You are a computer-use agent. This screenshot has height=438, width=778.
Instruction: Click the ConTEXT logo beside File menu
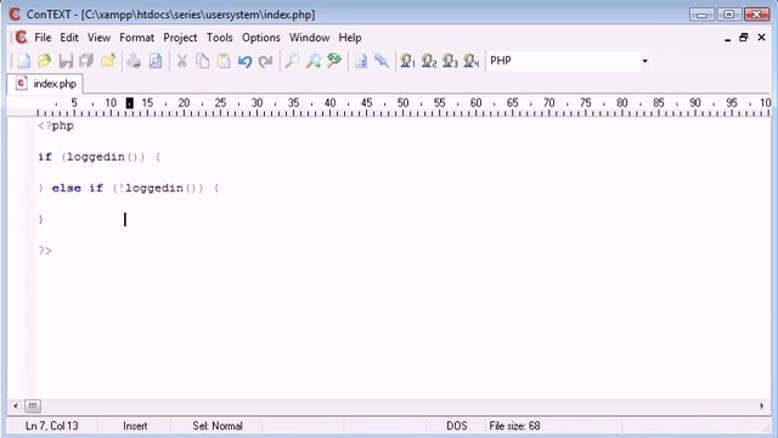(x=21, y=37)
